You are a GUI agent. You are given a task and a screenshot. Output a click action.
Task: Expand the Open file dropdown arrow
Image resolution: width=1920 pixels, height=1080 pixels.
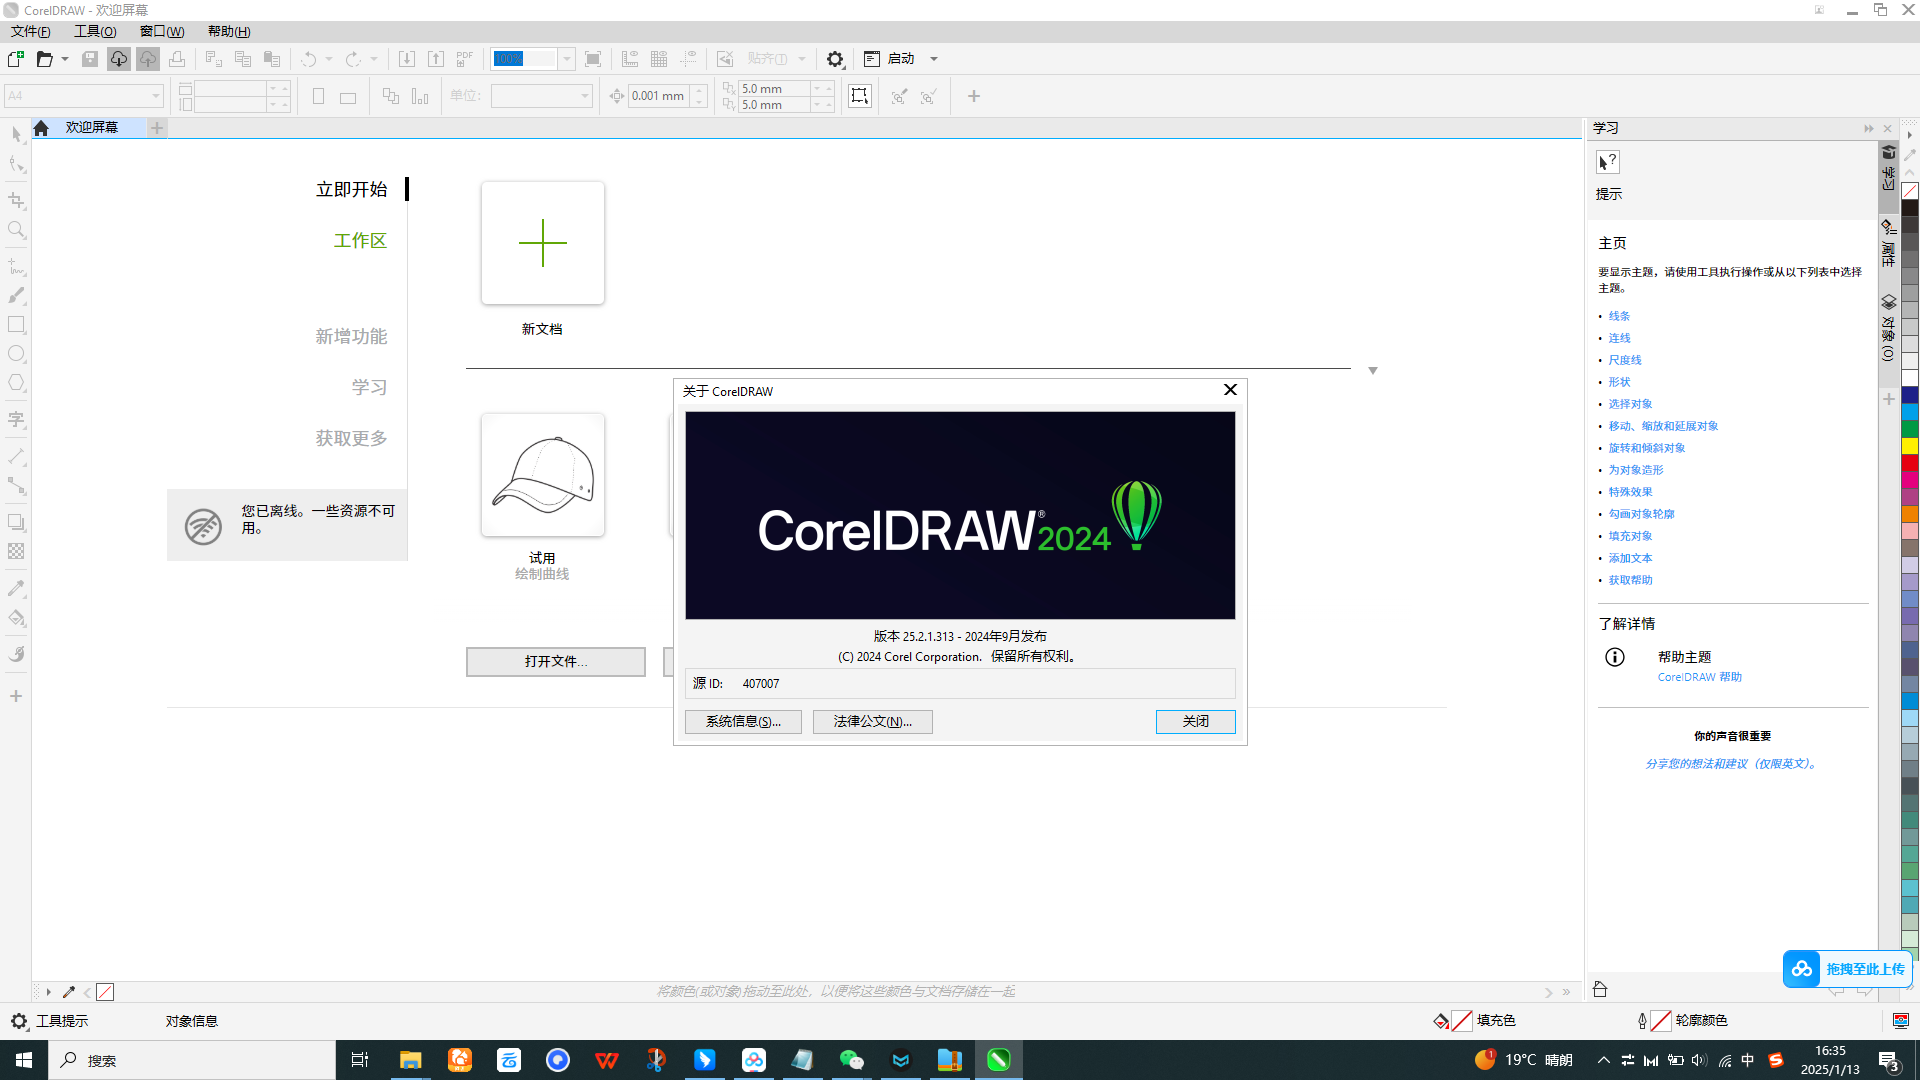(65, 59)
